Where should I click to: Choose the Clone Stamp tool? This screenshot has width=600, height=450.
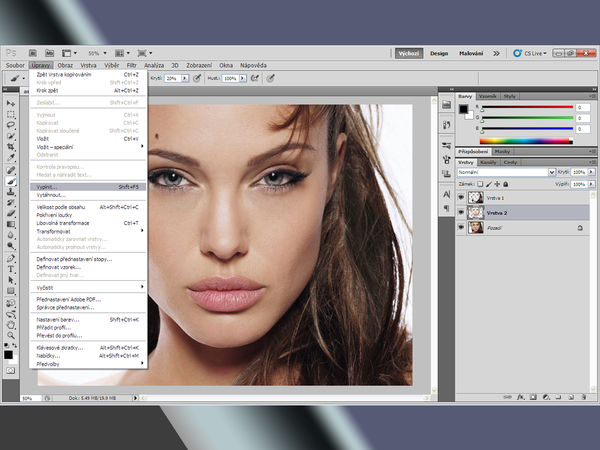coord(11,191)
